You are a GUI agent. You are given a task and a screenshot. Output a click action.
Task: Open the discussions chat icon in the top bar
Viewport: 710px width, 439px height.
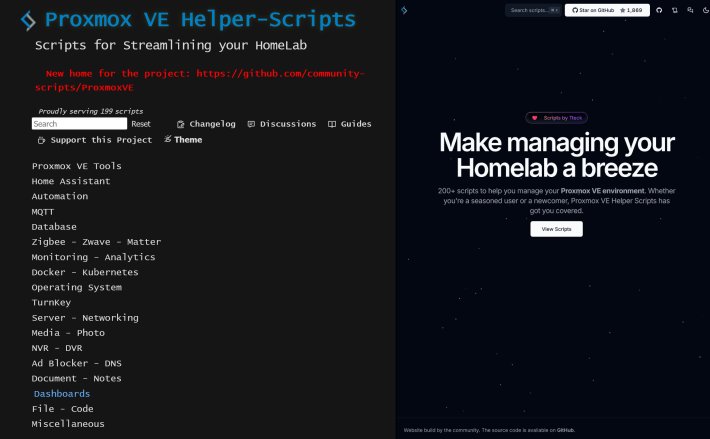(x=690, y=10)
